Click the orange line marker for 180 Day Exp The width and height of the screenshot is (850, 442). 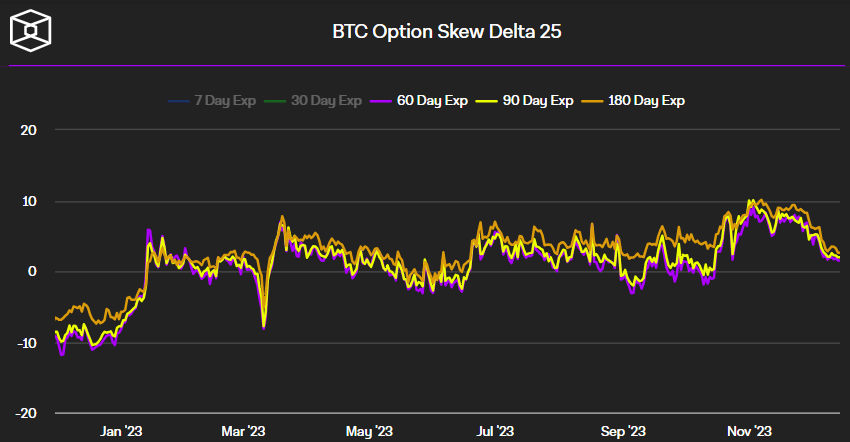pos(592,100)
